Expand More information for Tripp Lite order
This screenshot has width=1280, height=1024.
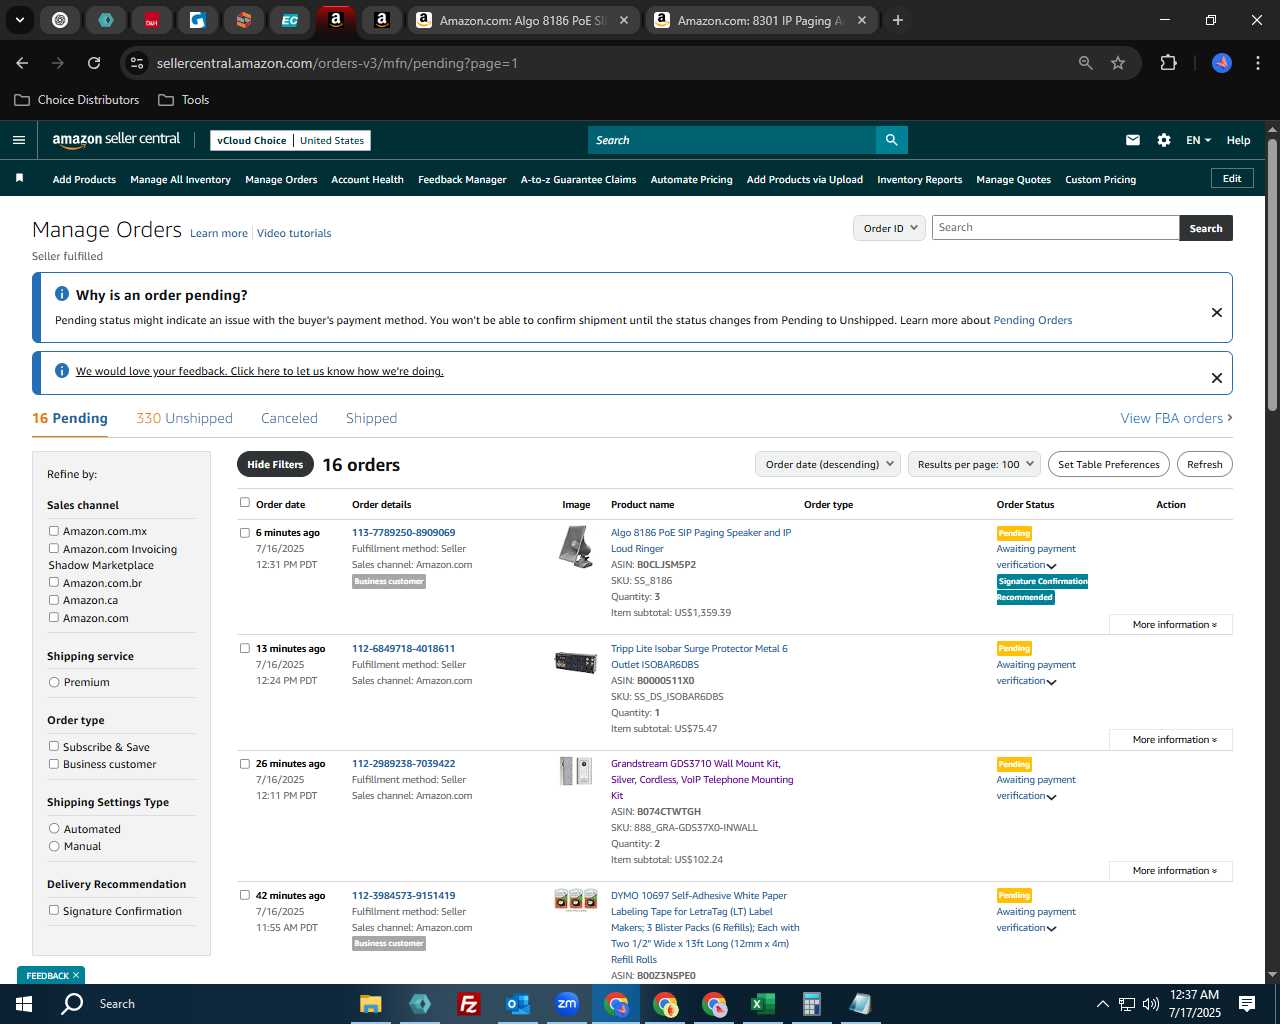click(1171, 740)
